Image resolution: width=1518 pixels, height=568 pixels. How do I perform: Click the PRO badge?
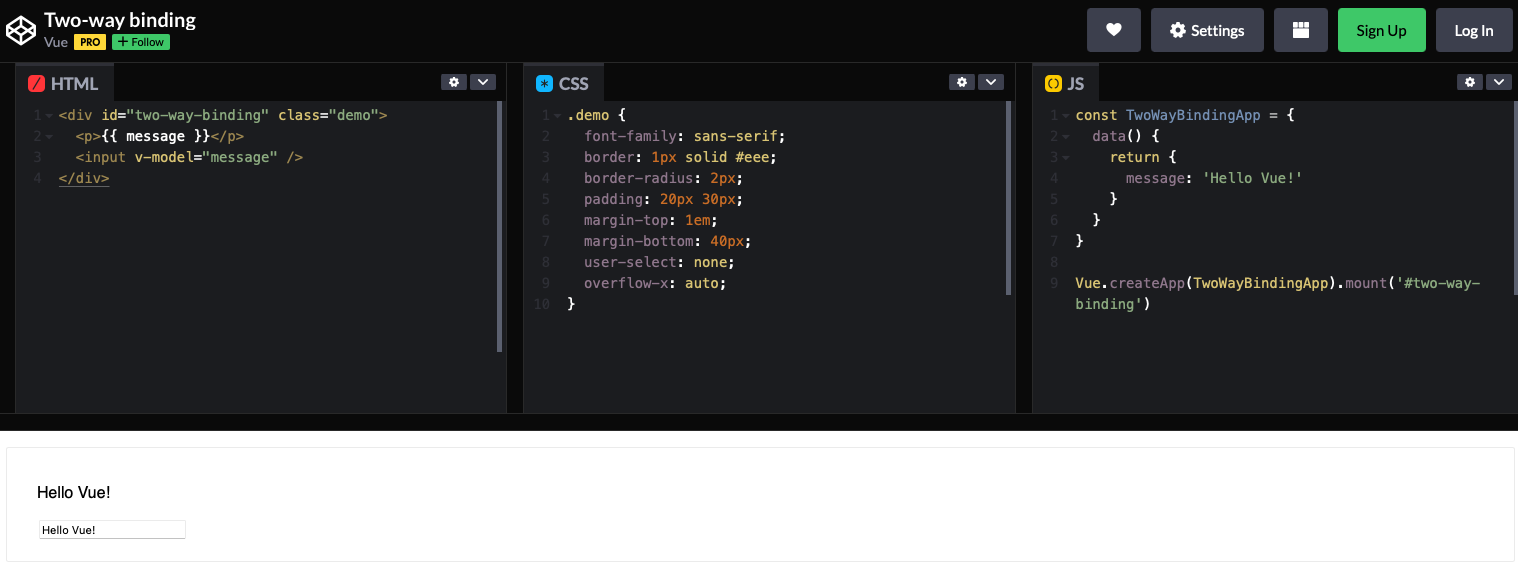point(90,42)
